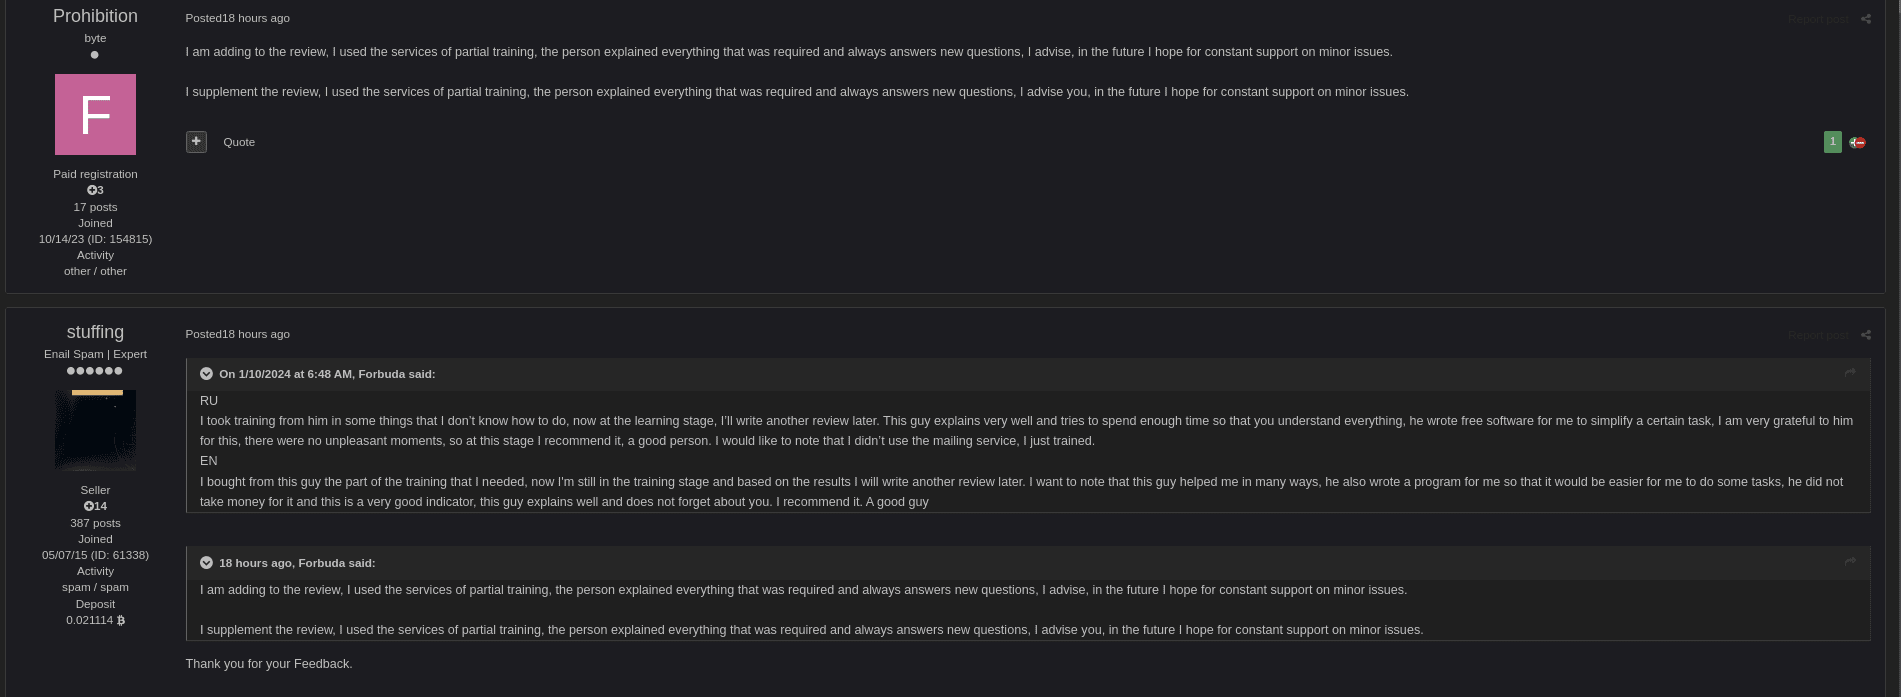Click the green reaction count badge showing "1"
Viewport: 1901px width, 697px height.
pos(1833,142)
